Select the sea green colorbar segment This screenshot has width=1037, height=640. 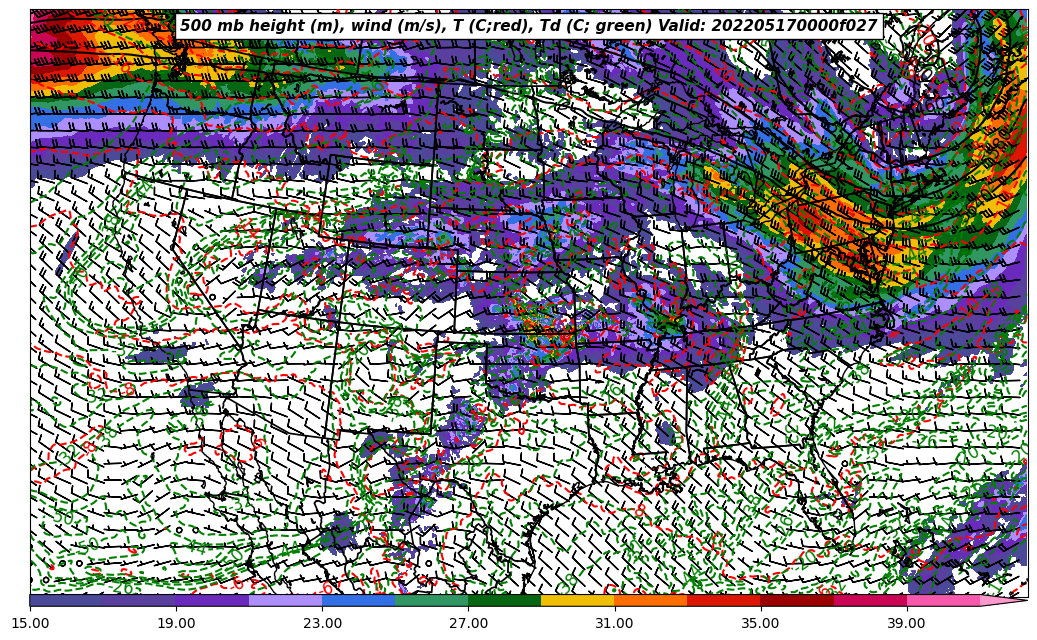(x=432, y=600)
